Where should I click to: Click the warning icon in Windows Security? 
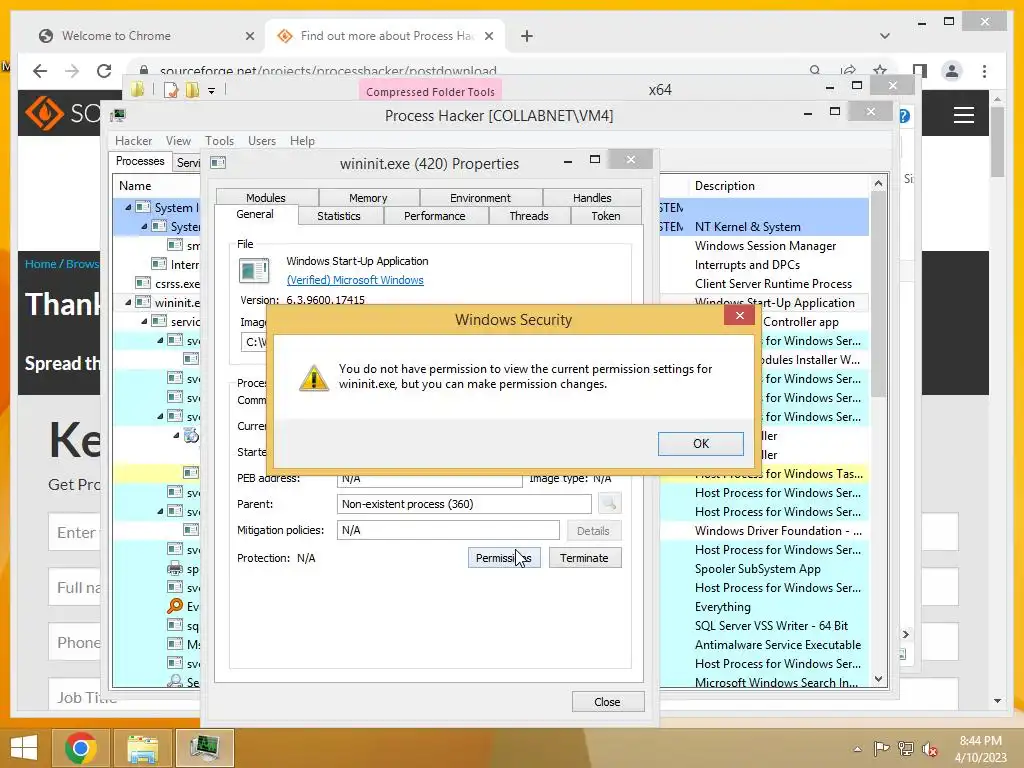pos(313,377)
